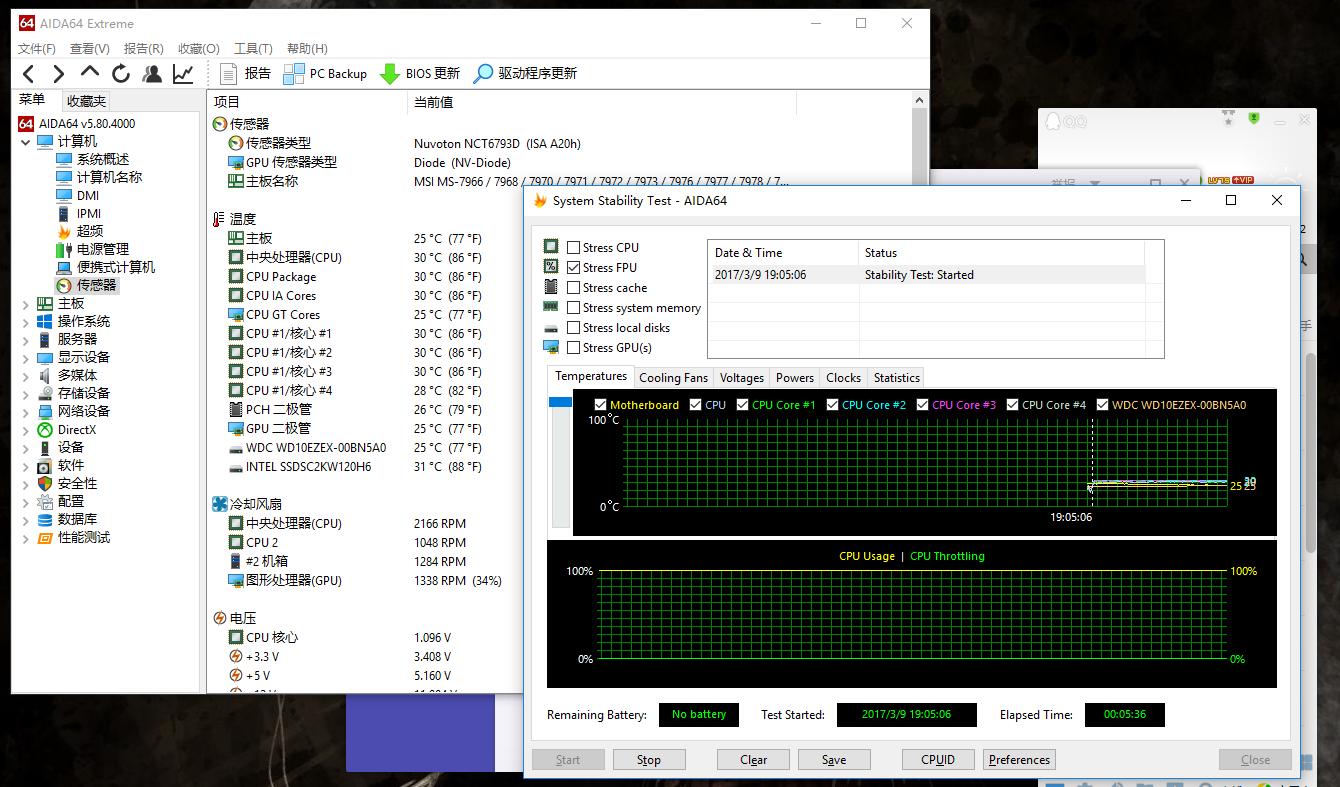Viewport: 1340px width, 787px height.
Task: Click the Stress GPU(s) monitor icon
Action: click(x=551, y=347)
